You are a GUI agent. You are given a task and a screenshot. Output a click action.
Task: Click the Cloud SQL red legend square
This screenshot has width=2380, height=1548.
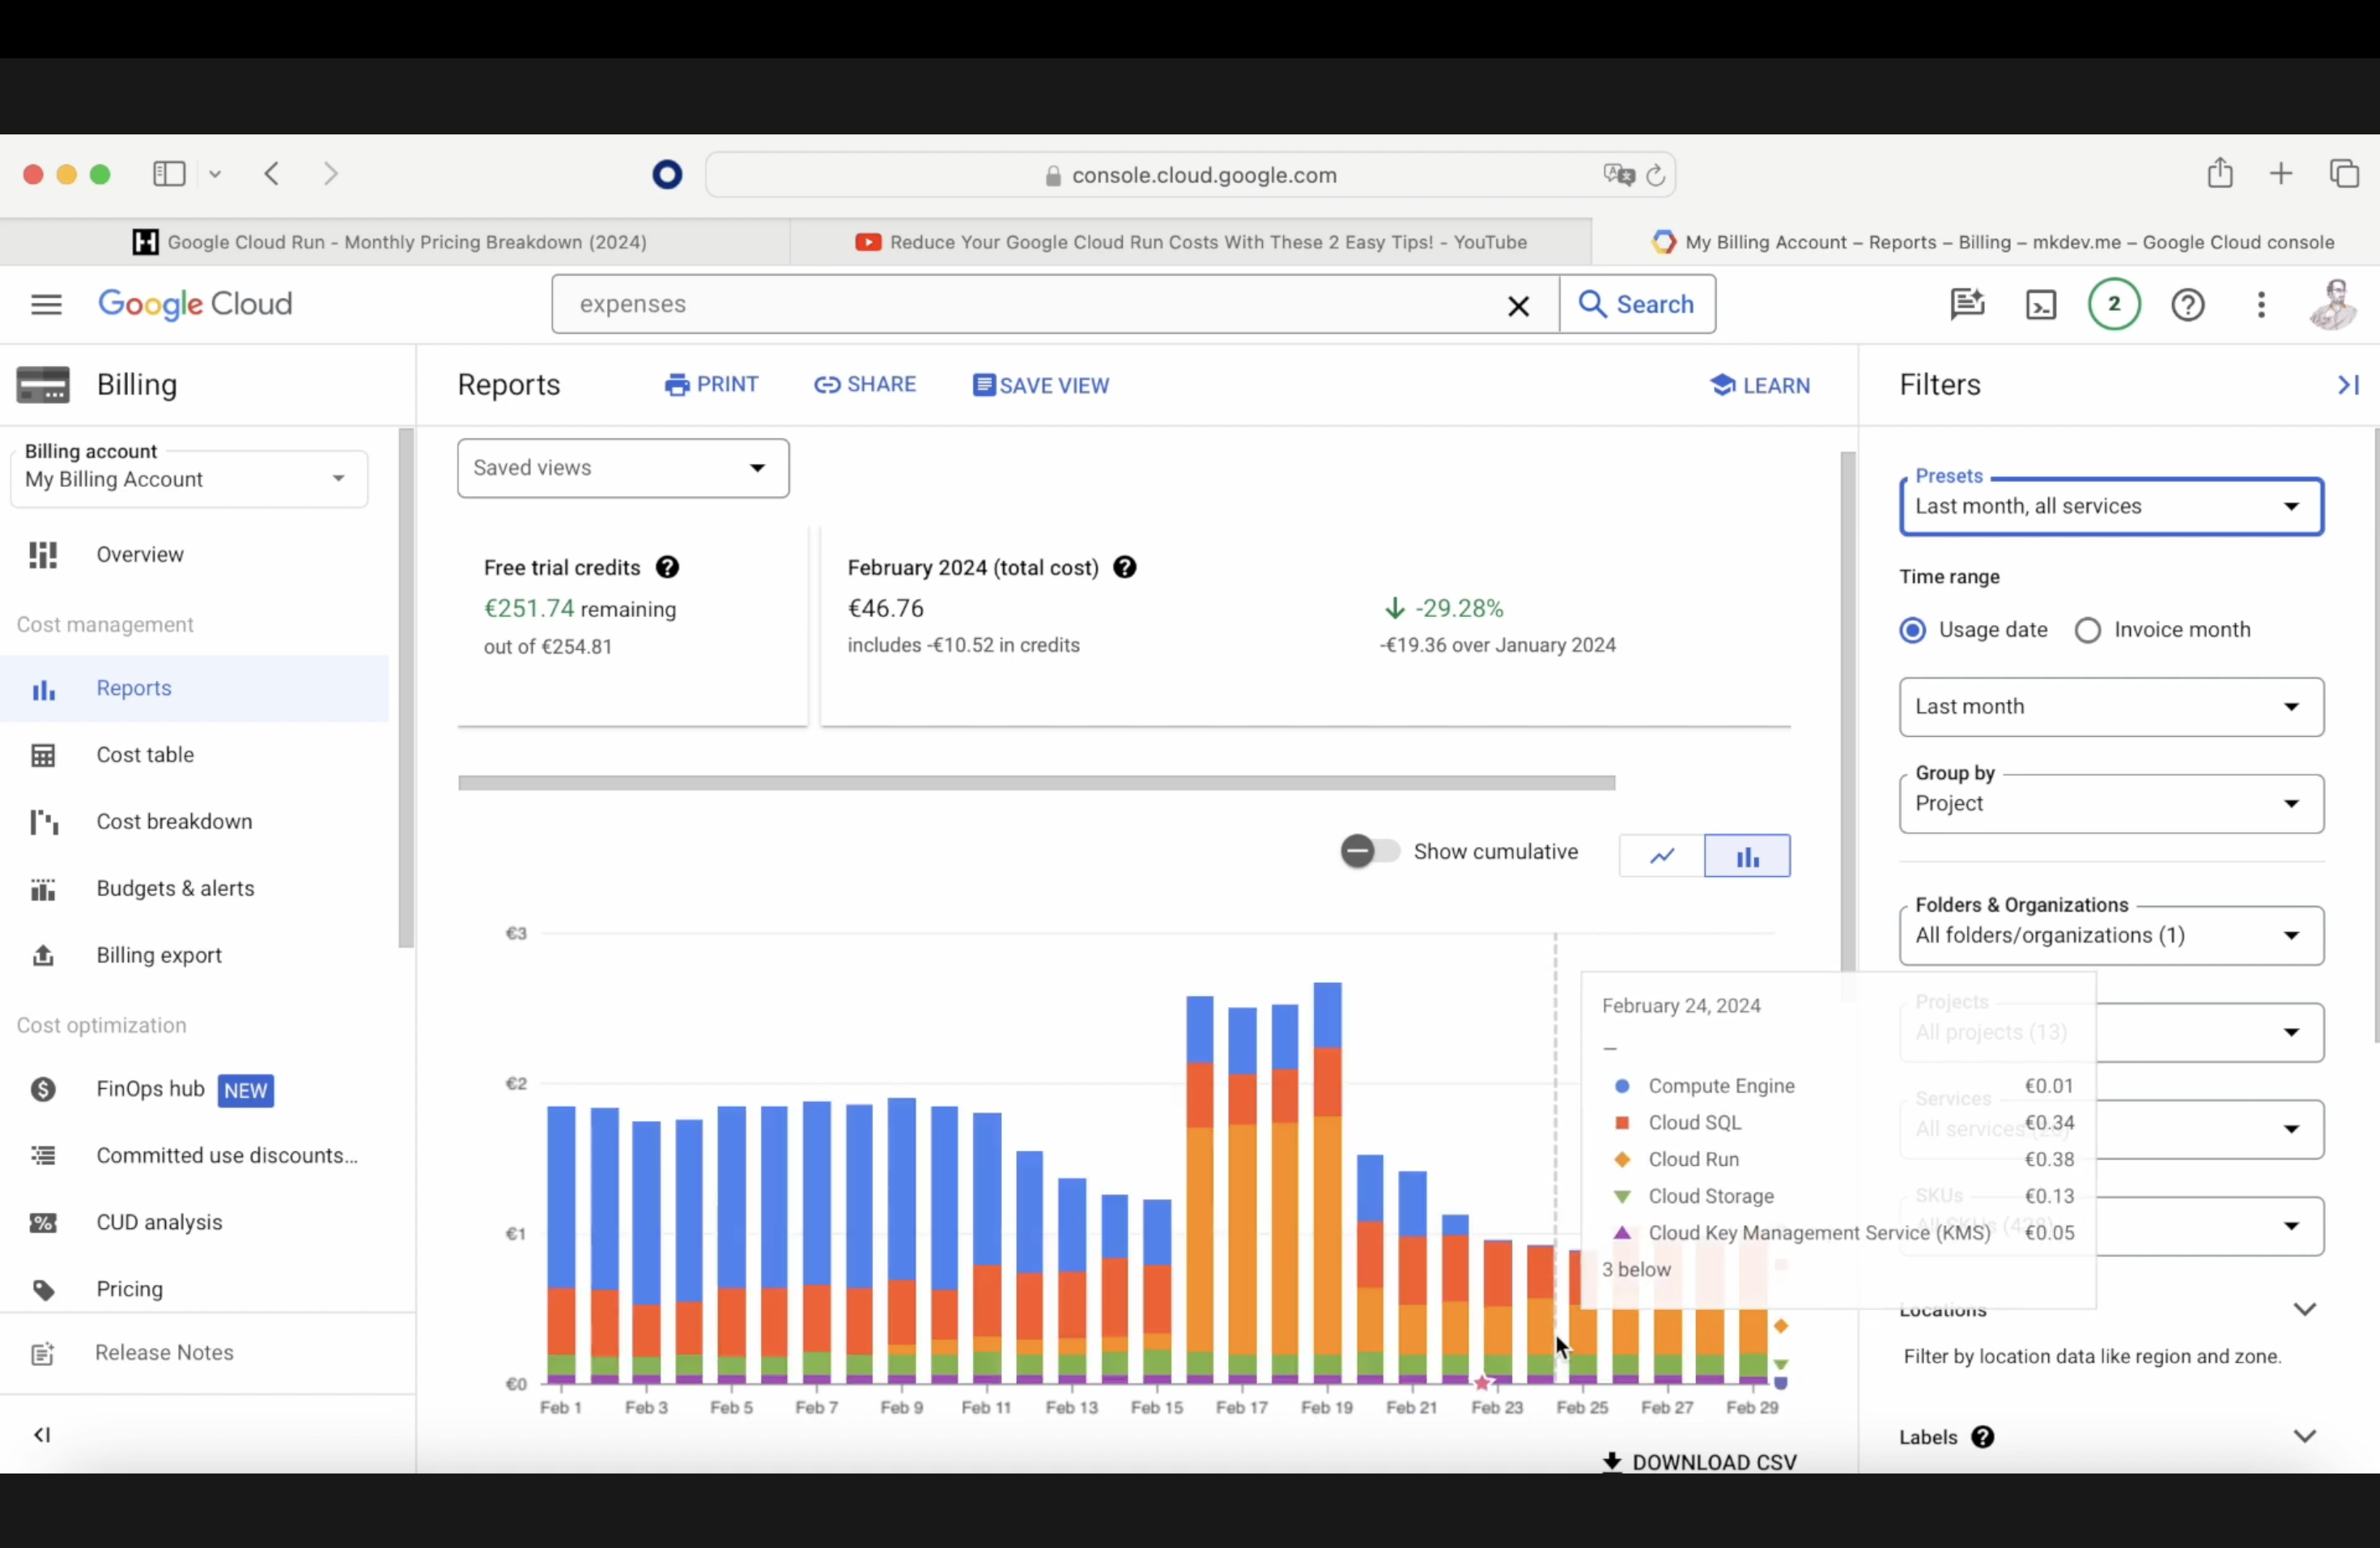click(1622, 1123)
